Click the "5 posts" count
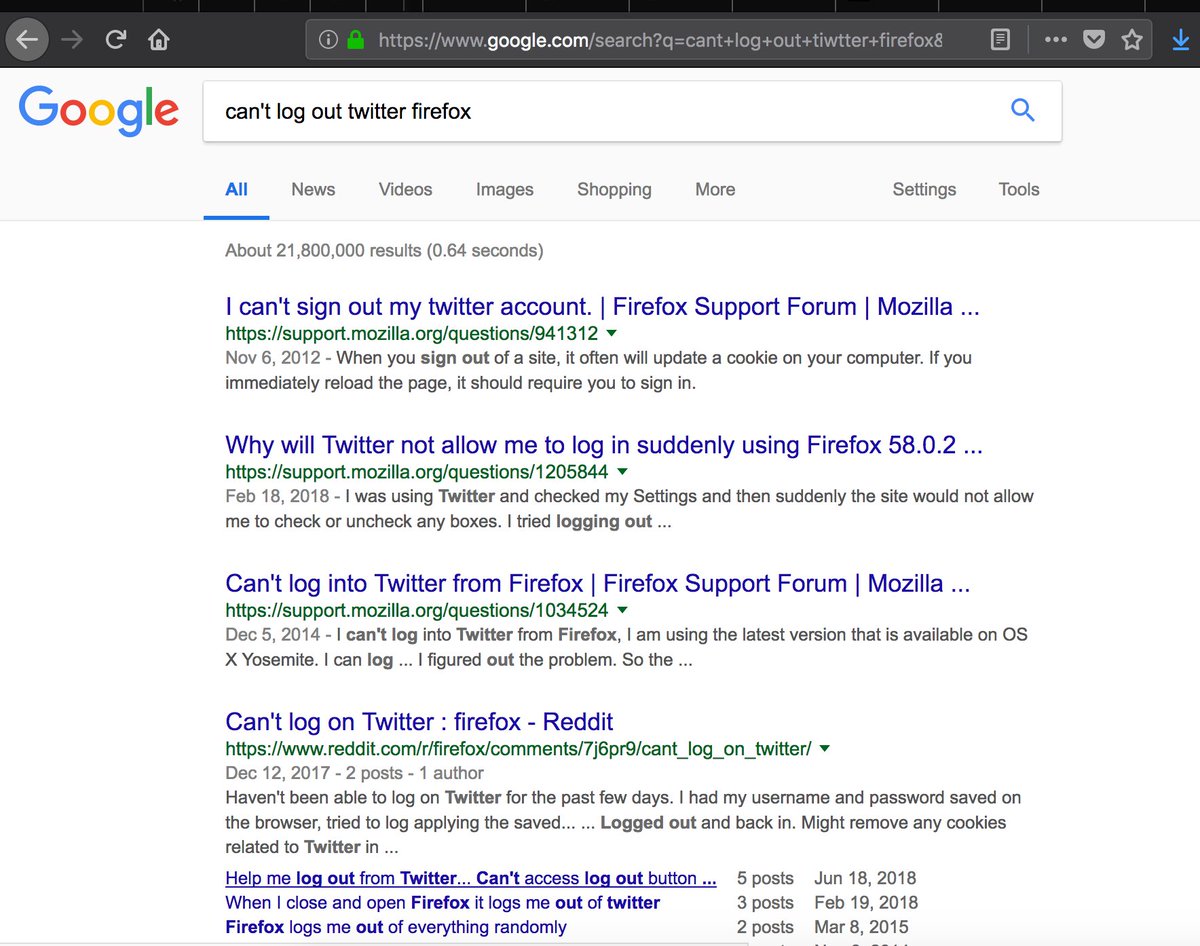This screenshot has height=946, width=1200. coord(765,878)
